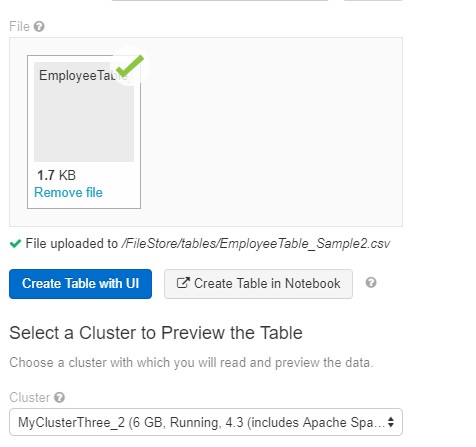Click the external-link icon in Create Table in Notebook
Viewport: 476px width, 447px height.
point(183,283)
